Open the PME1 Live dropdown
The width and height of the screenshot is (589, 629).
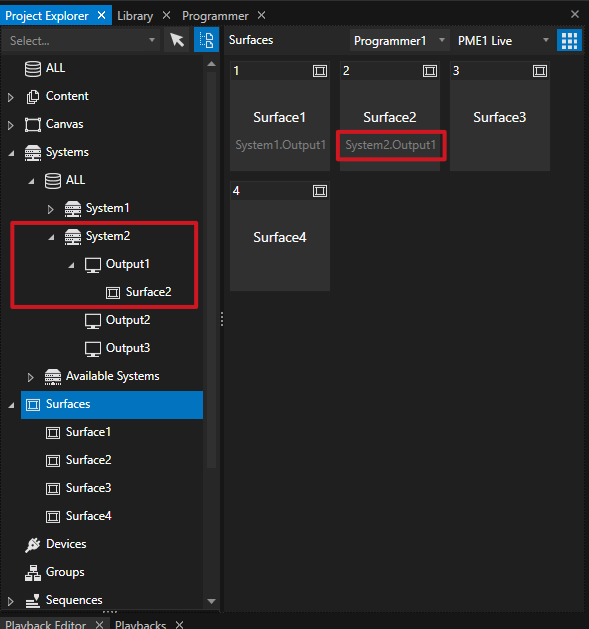click(504, 41)
